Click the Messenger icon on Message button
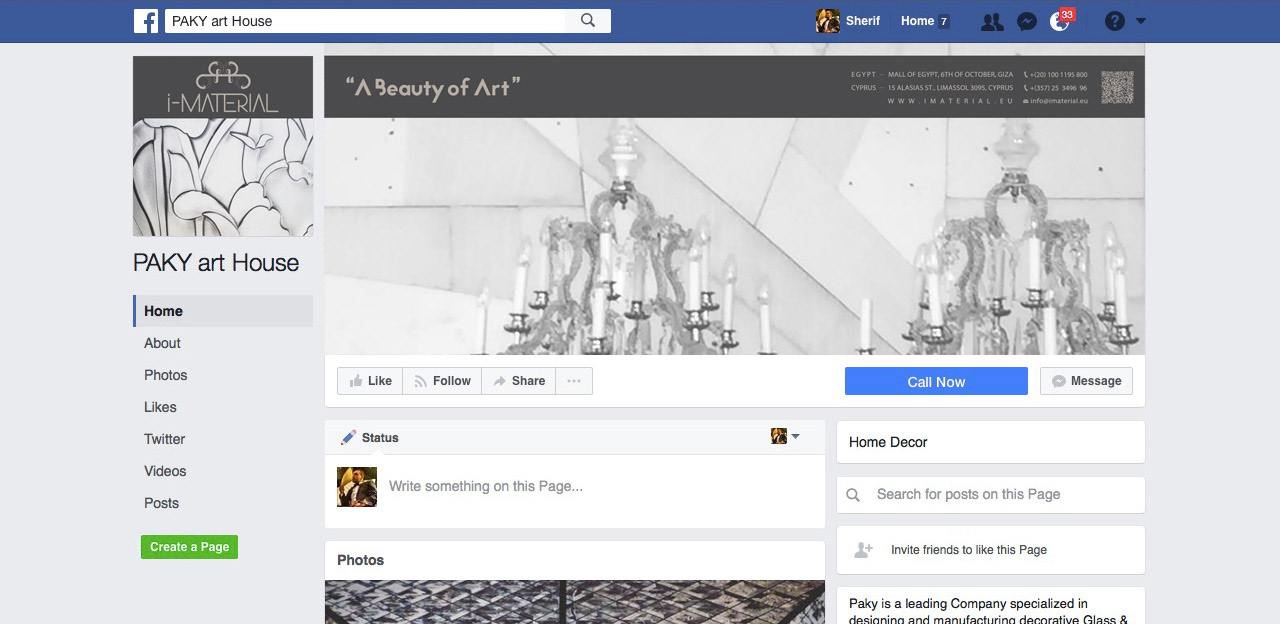 tap(1059, 381)
